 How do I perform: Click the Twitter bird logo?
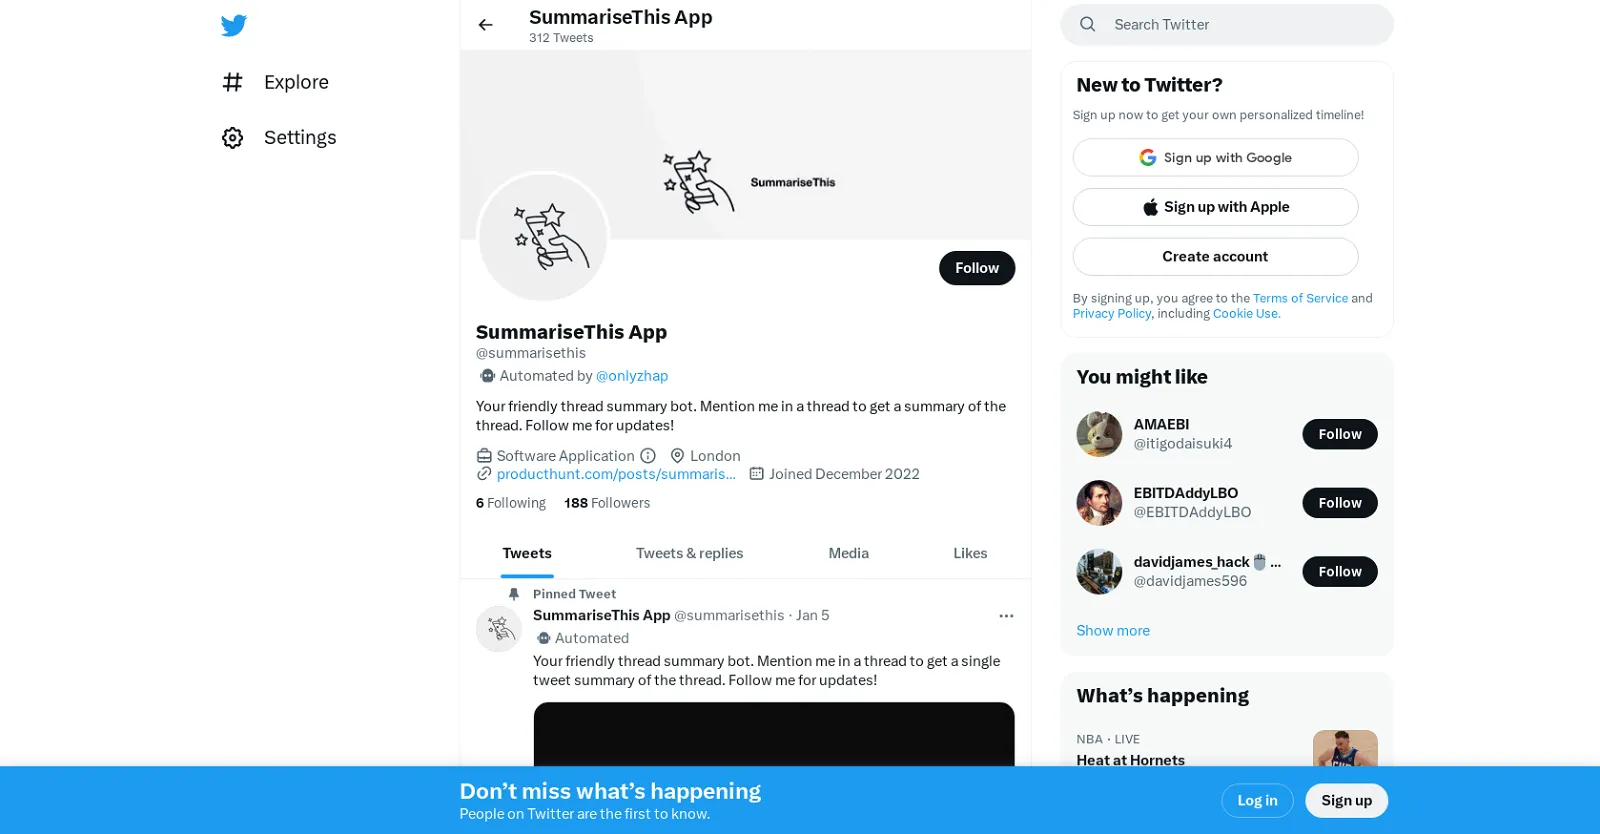pyautogui.click(x=233, y=25)
